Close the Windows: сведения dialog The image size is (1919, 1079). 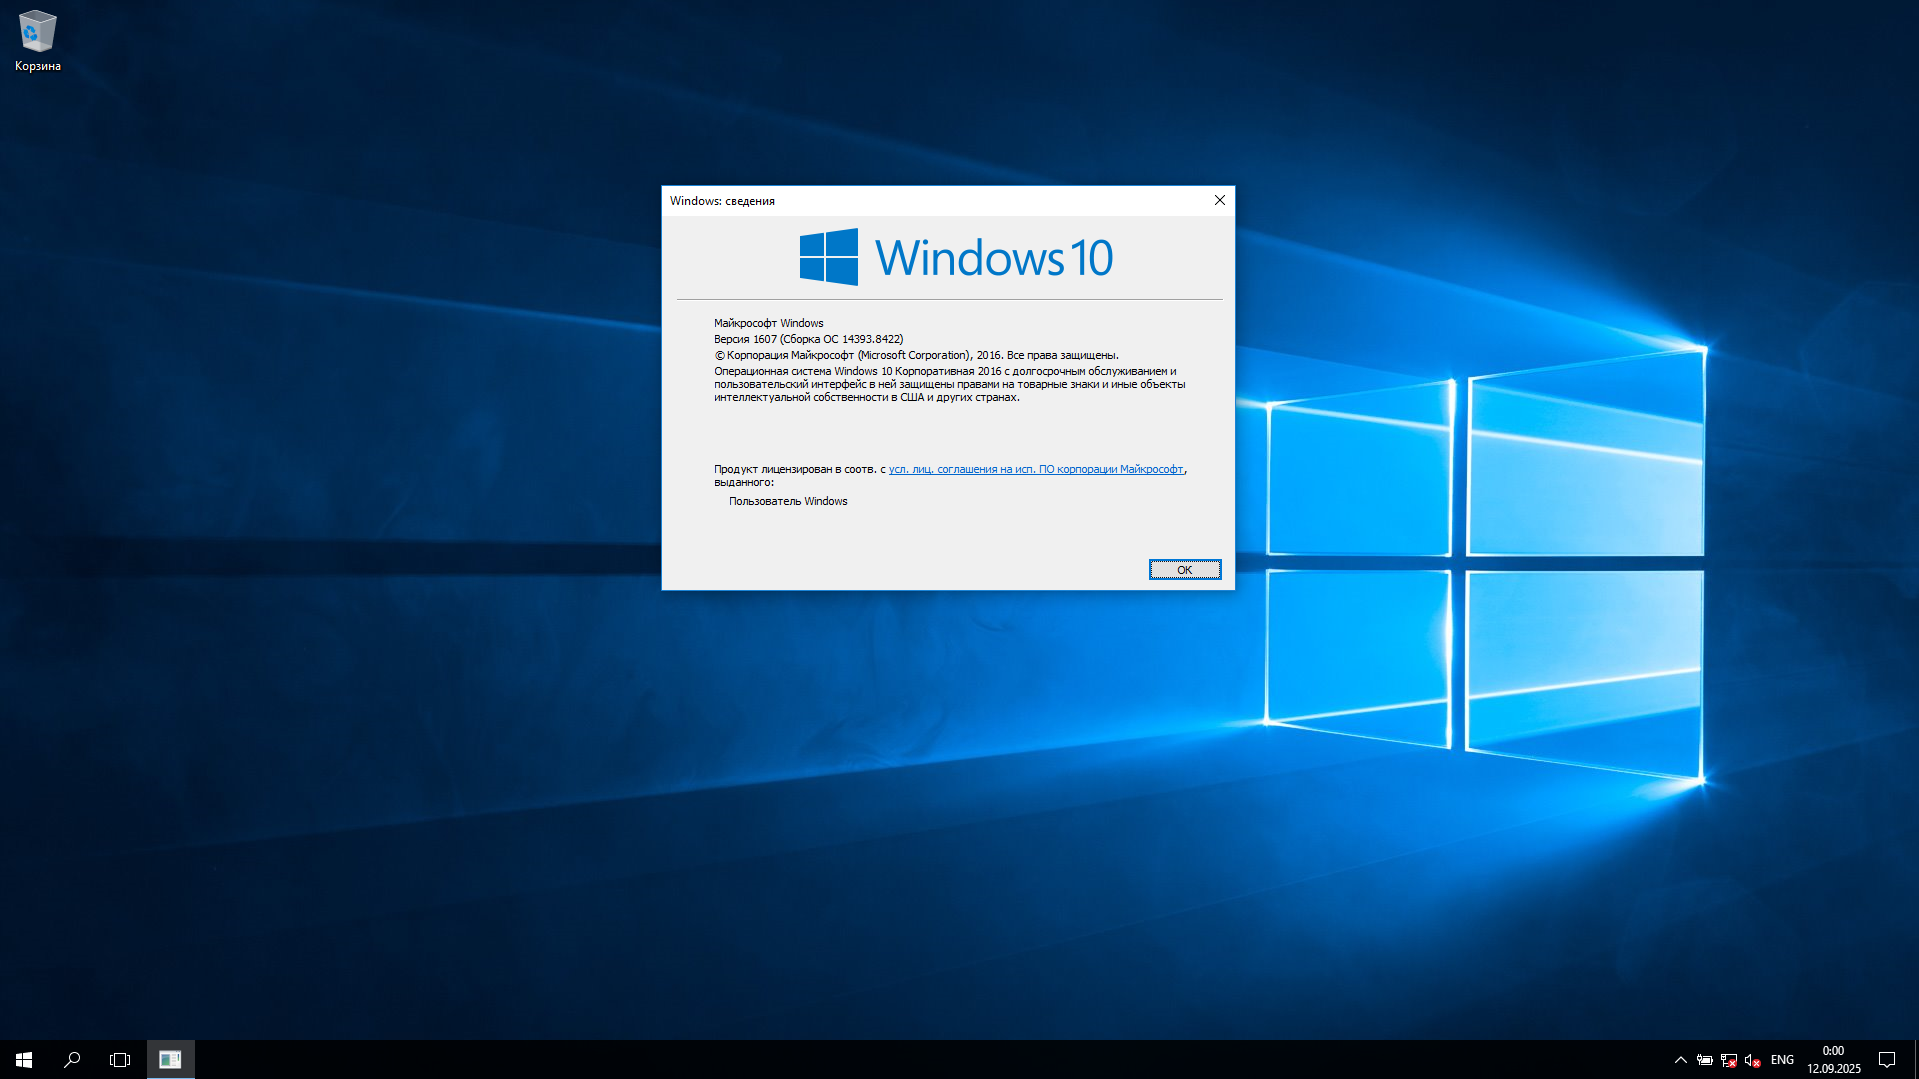pos(1220,200)
